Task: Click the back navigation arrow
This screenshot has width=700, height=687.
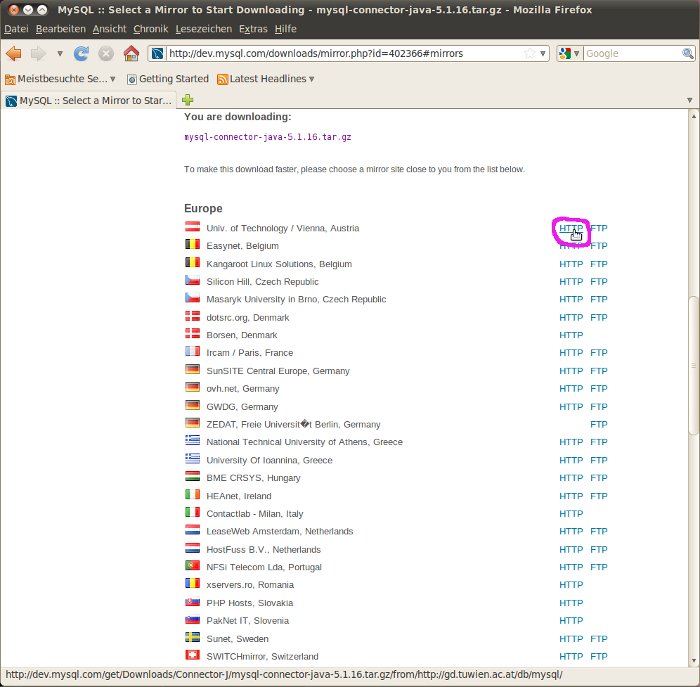Action: click(x=14, y=53)
